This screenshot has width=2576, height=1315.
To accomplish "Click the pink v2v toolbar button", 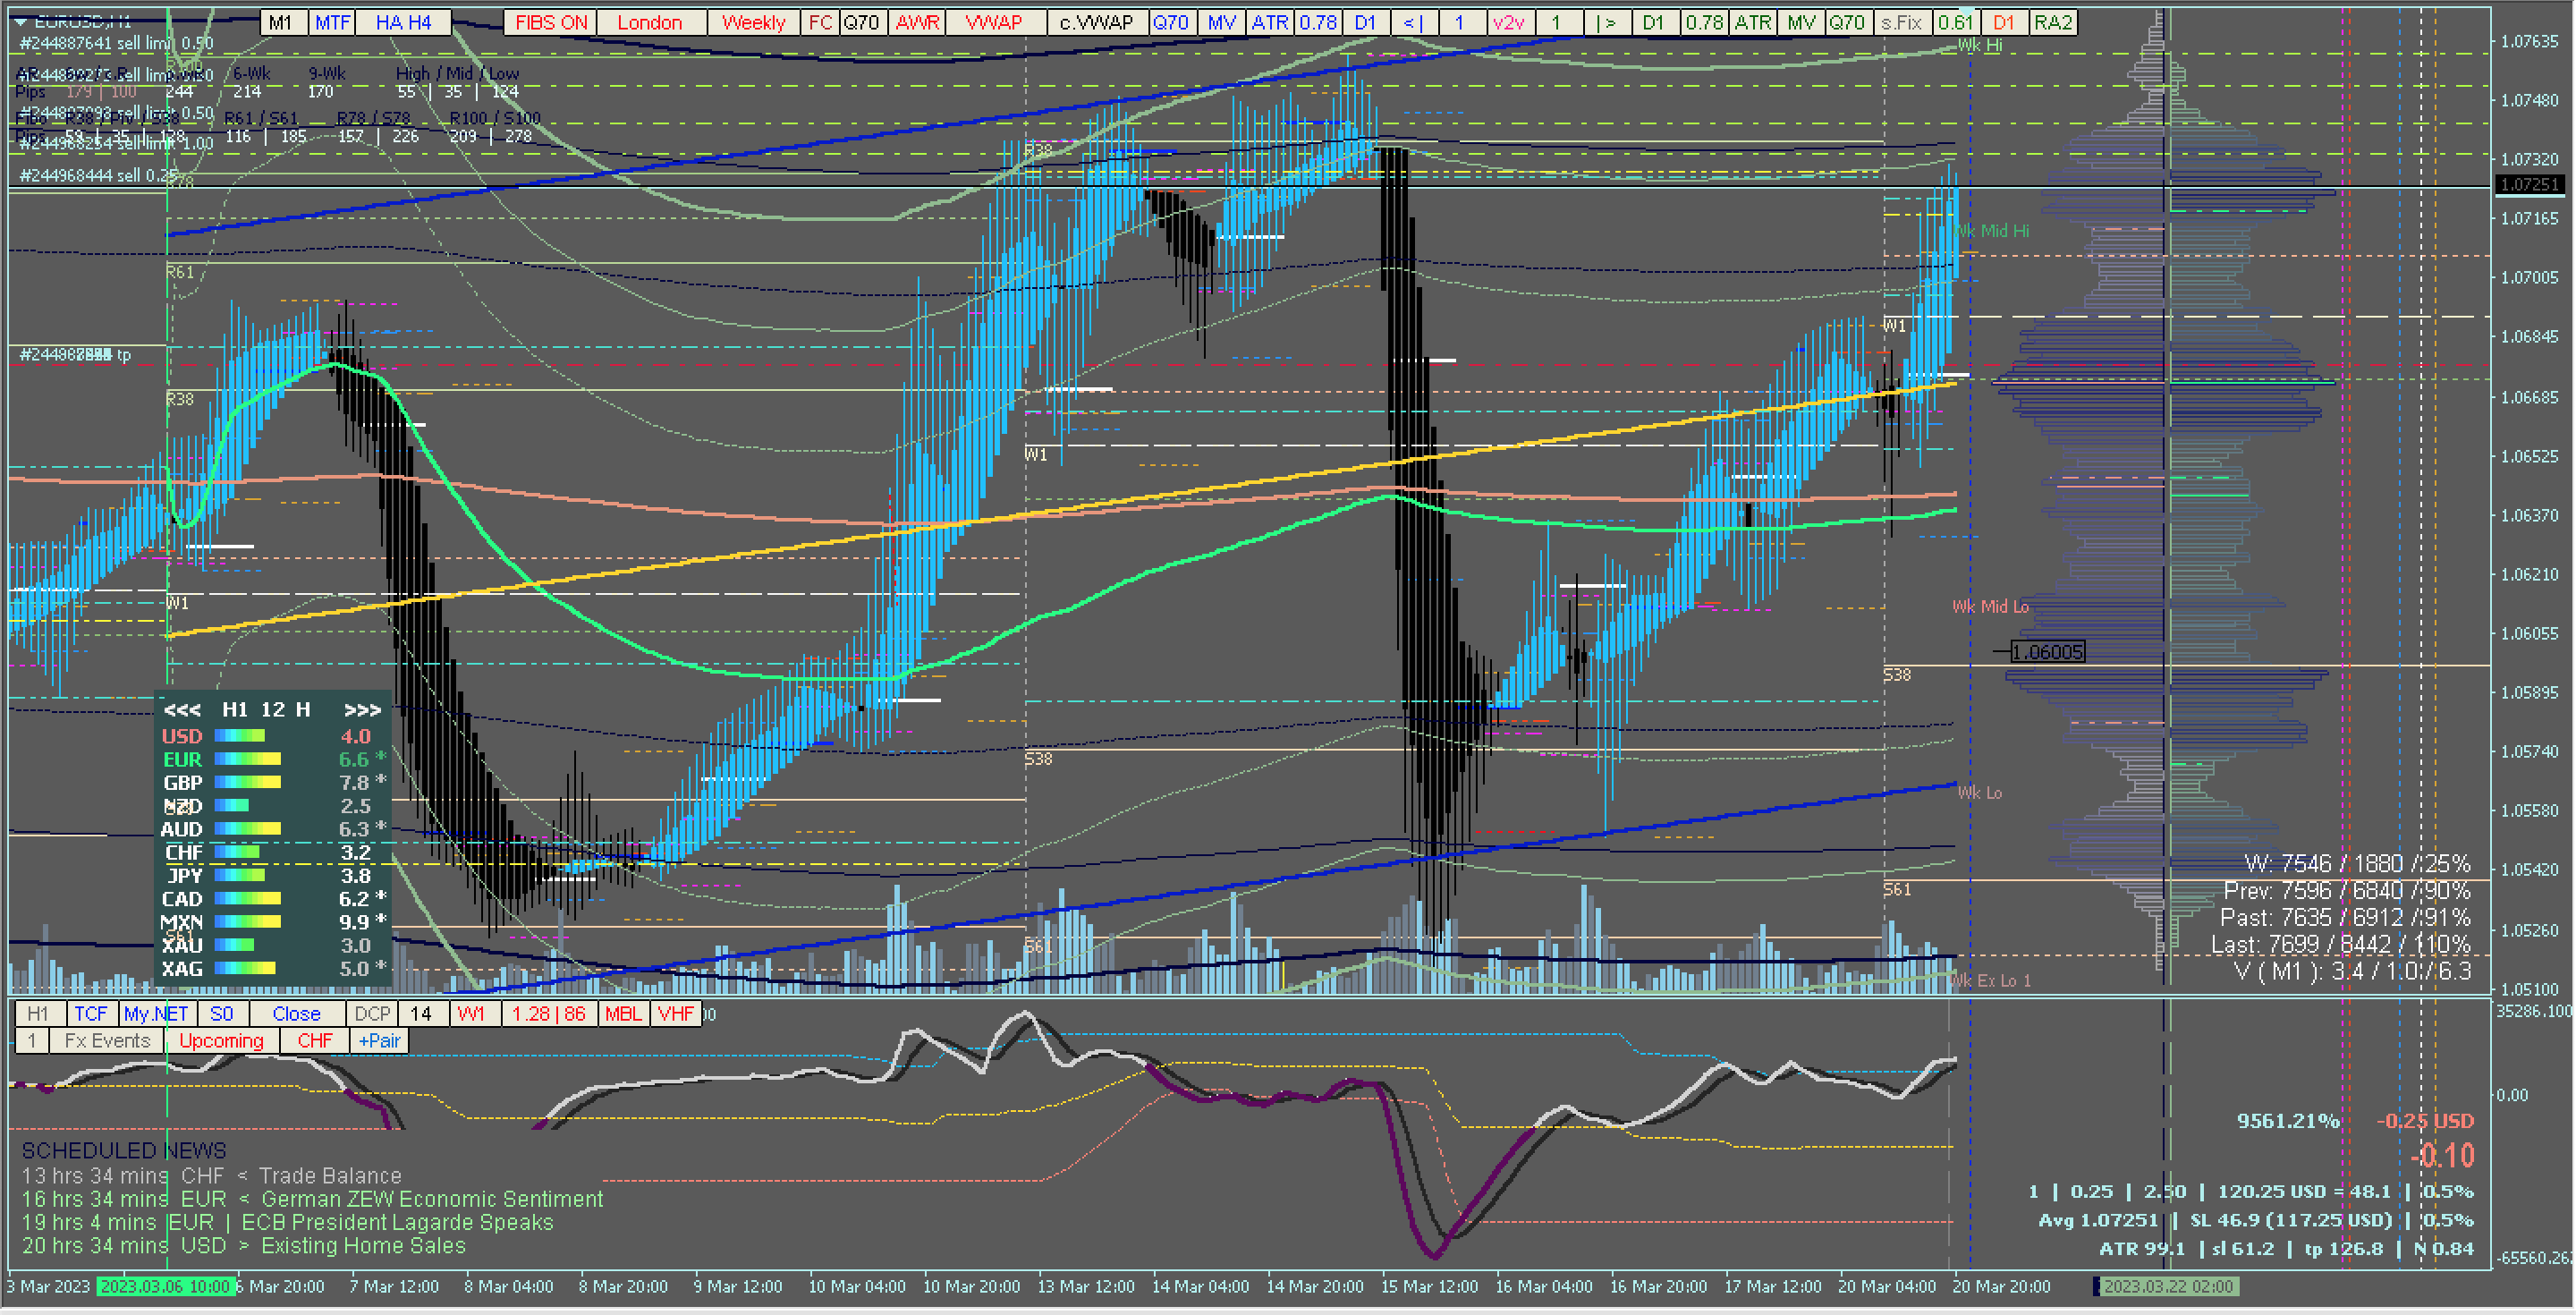I will pyautogui.click(x=1507, y=22).
